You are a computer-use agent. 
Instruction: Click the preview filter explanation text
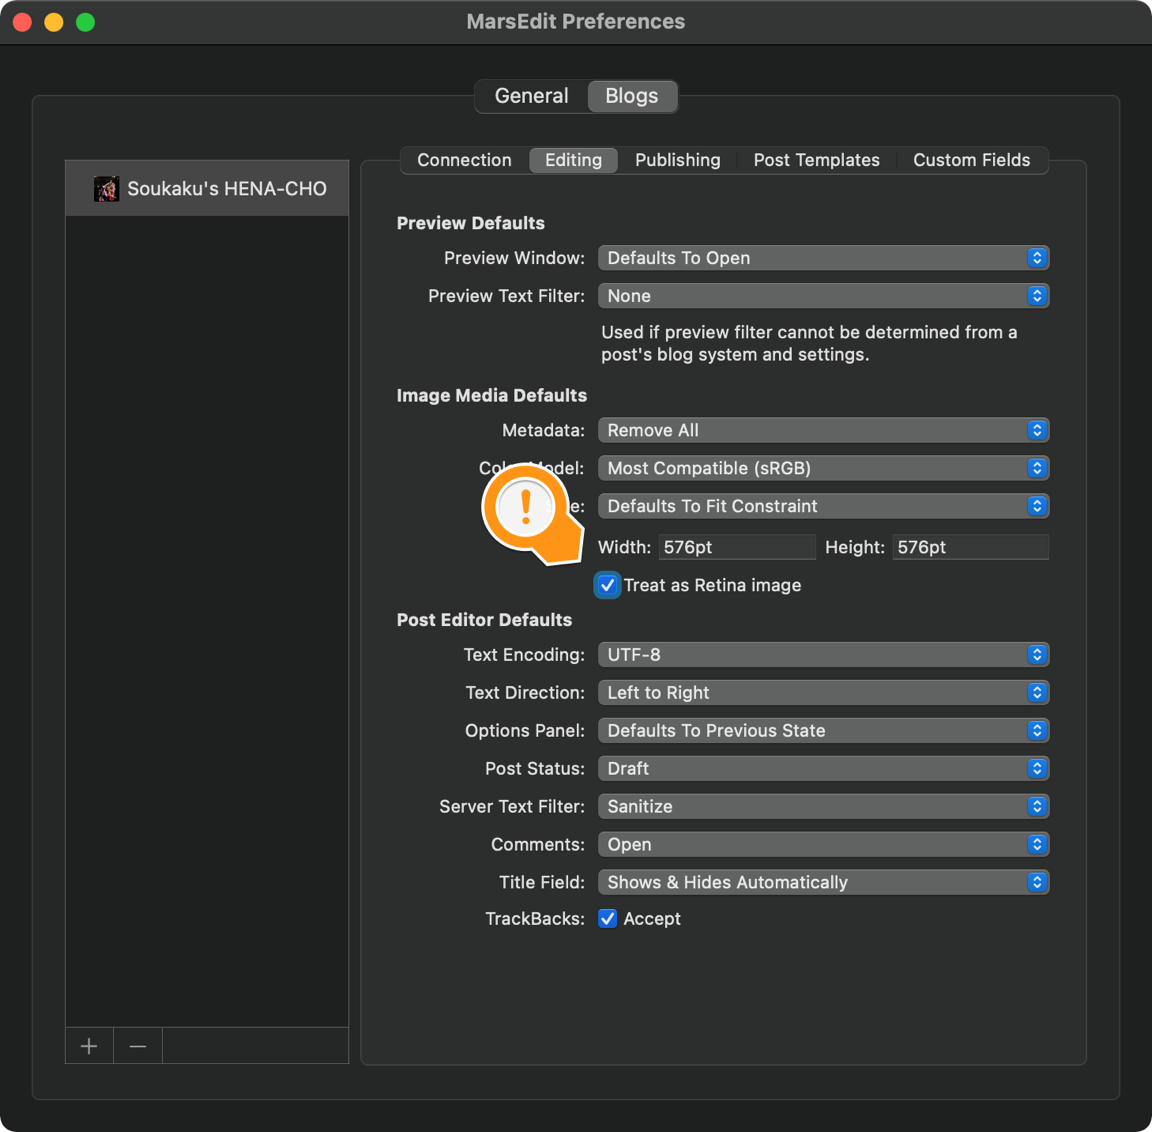pyautogui.click(x=809, y=343)
